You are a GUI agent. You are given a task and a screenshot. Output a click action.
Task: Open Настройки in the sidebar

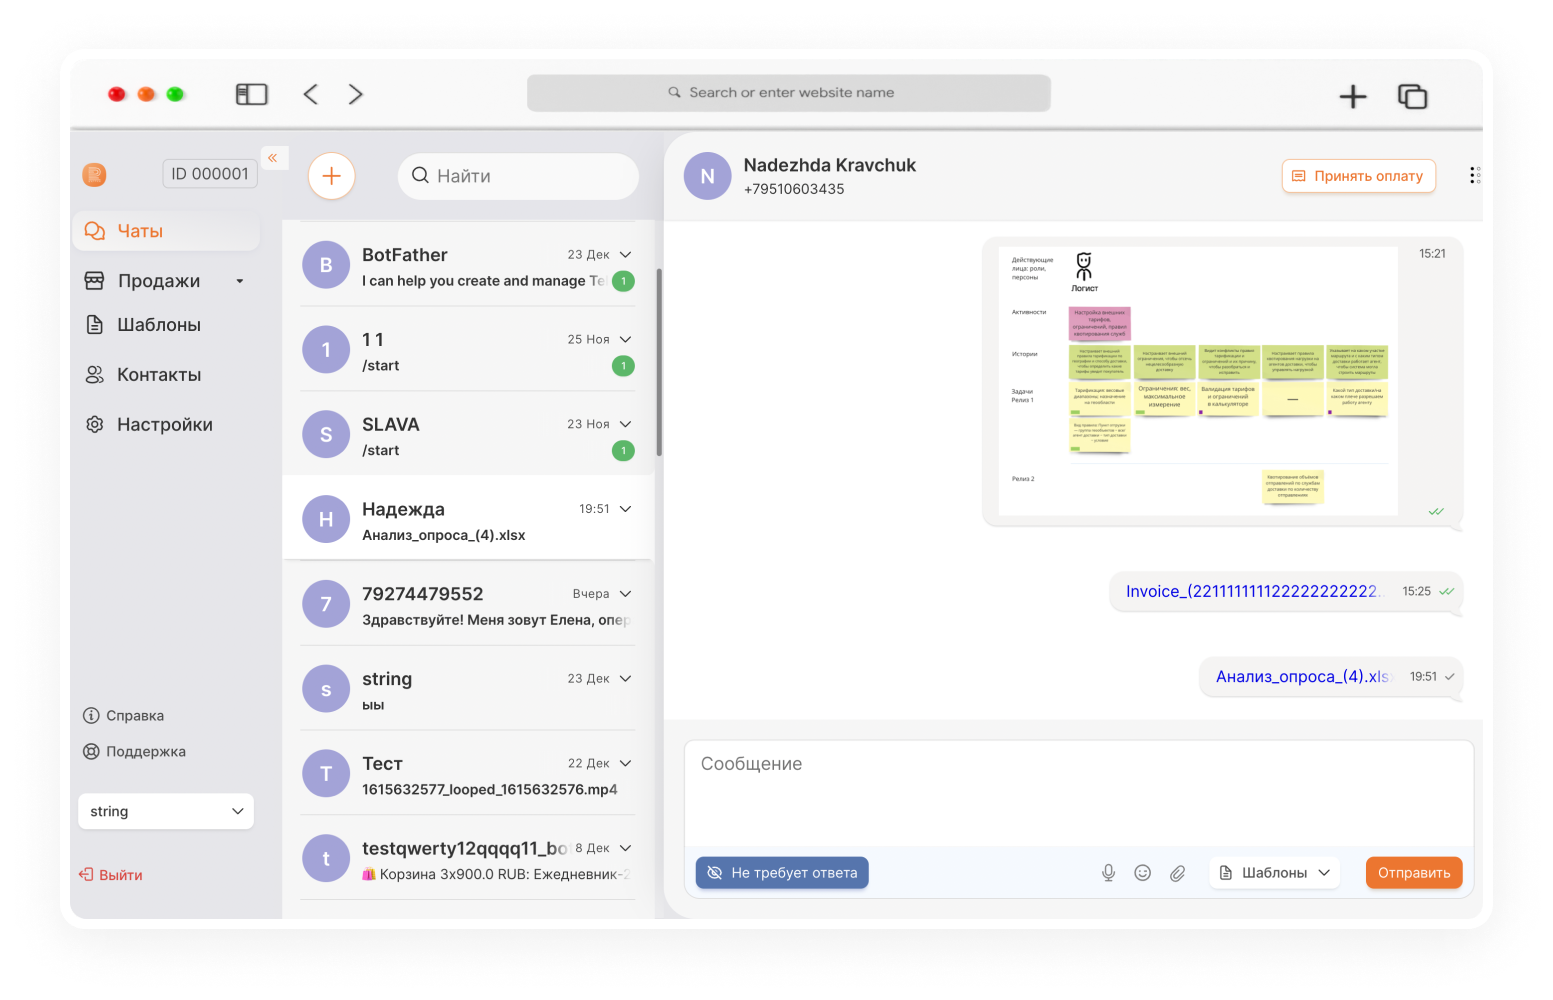pyautogui.click(x=165, y=425)
